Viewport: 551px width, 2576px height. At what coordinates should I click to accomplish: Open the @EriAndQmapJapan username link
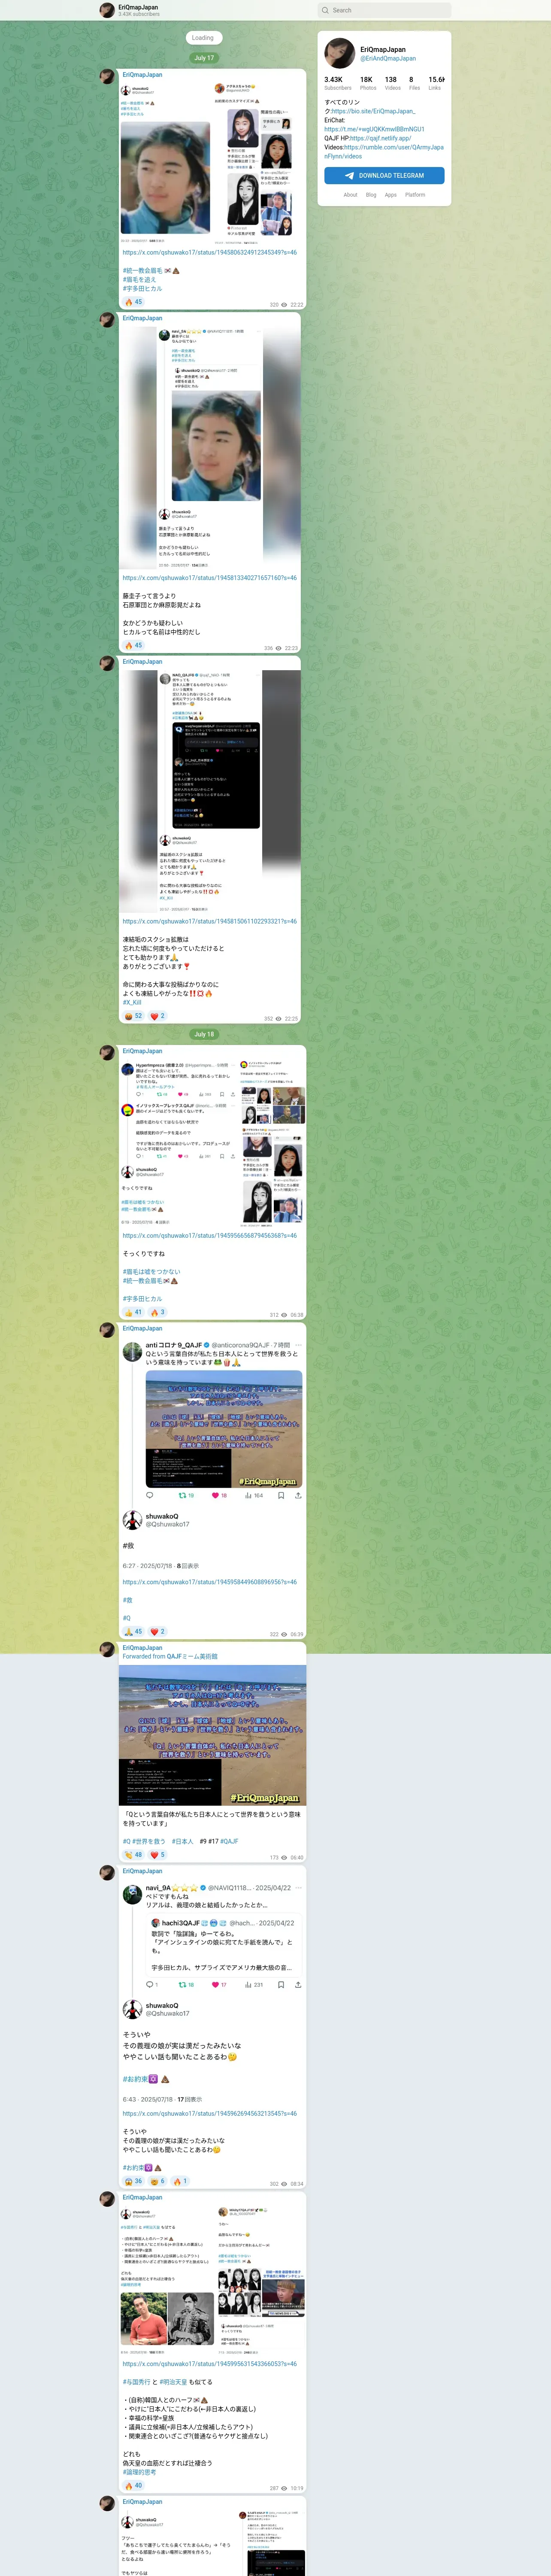[x=388, y=58]
